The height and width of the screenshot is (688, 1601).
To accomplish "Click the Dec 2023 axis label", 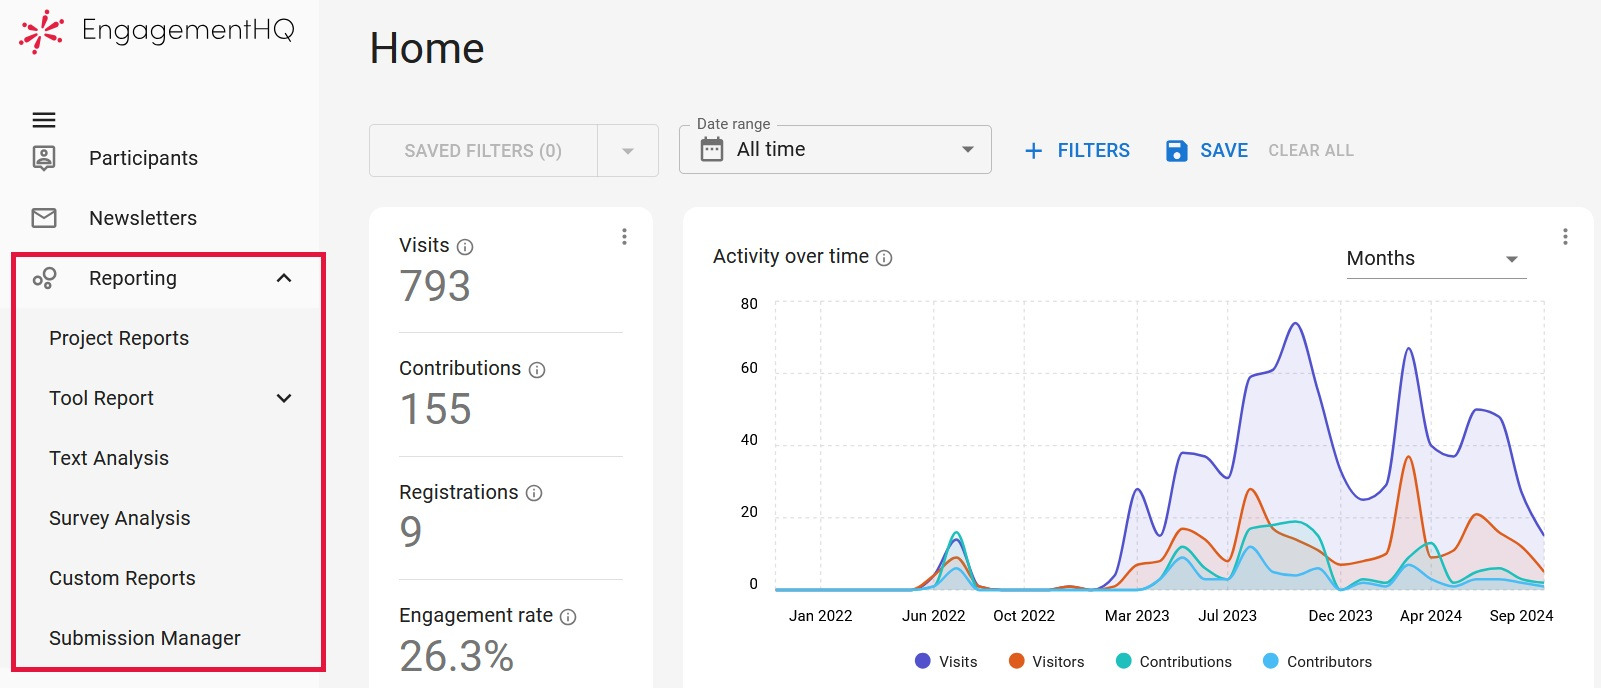I will click(x=1340, y=616).
